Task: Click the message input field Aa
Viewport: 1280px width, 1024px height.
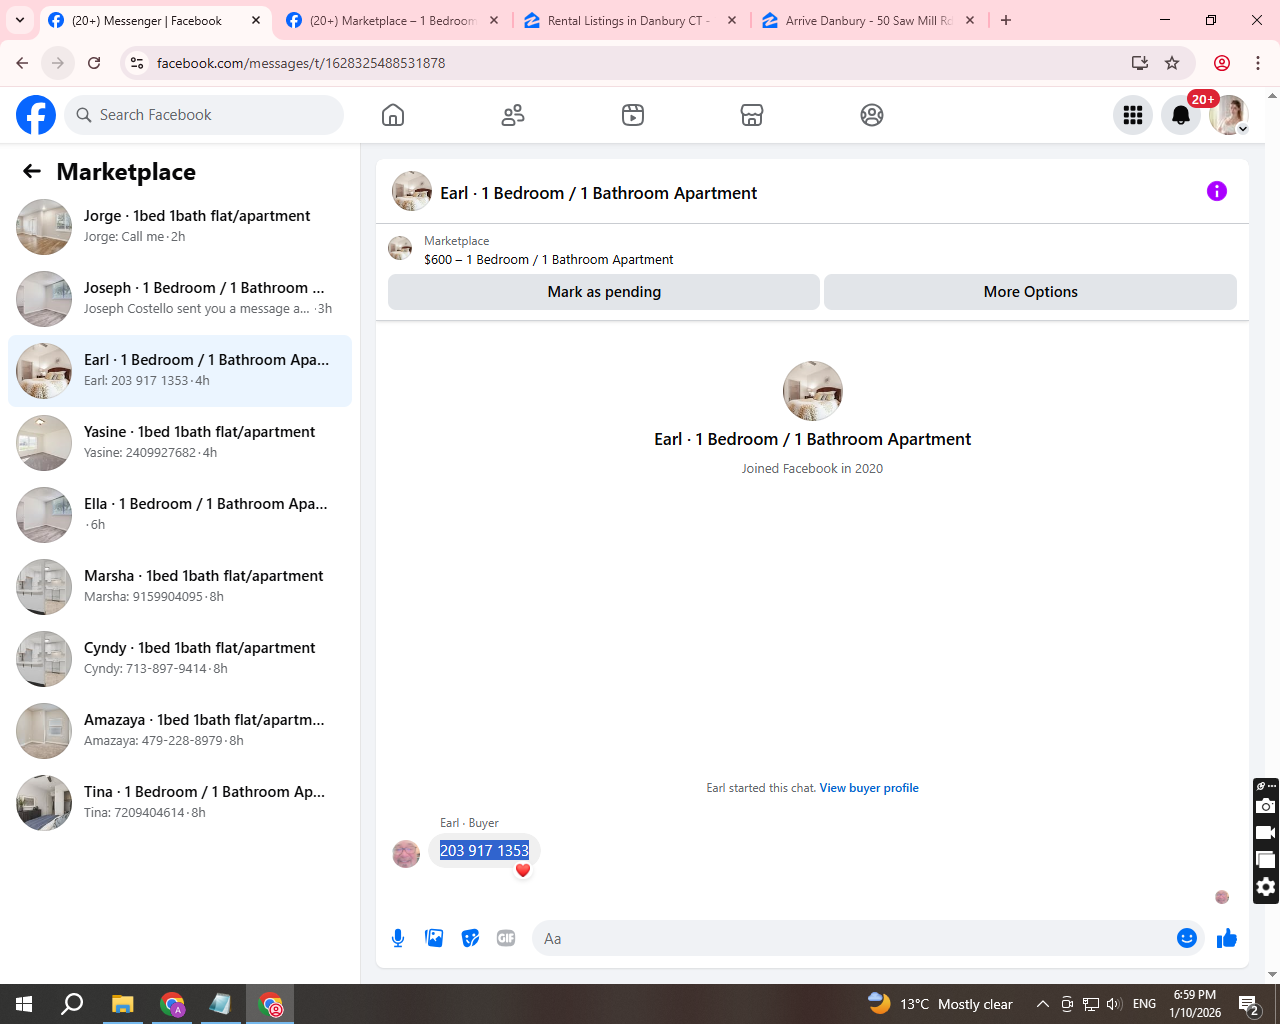Action: [x=868, y=938]
